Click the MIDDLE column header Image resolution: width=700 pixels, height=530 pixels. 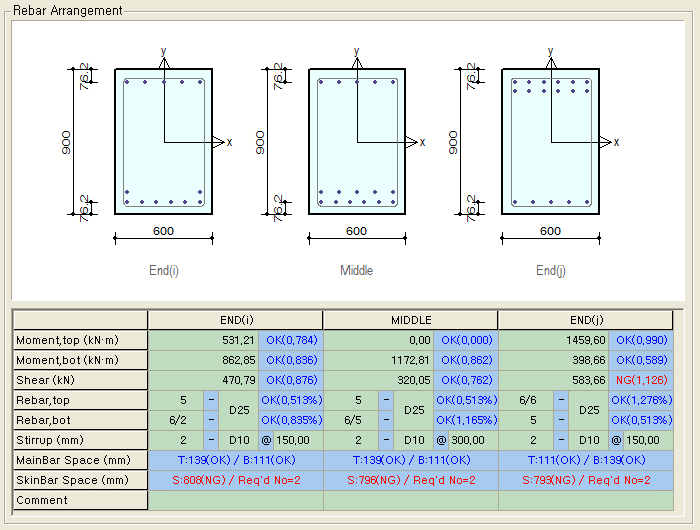coord(411,320)
